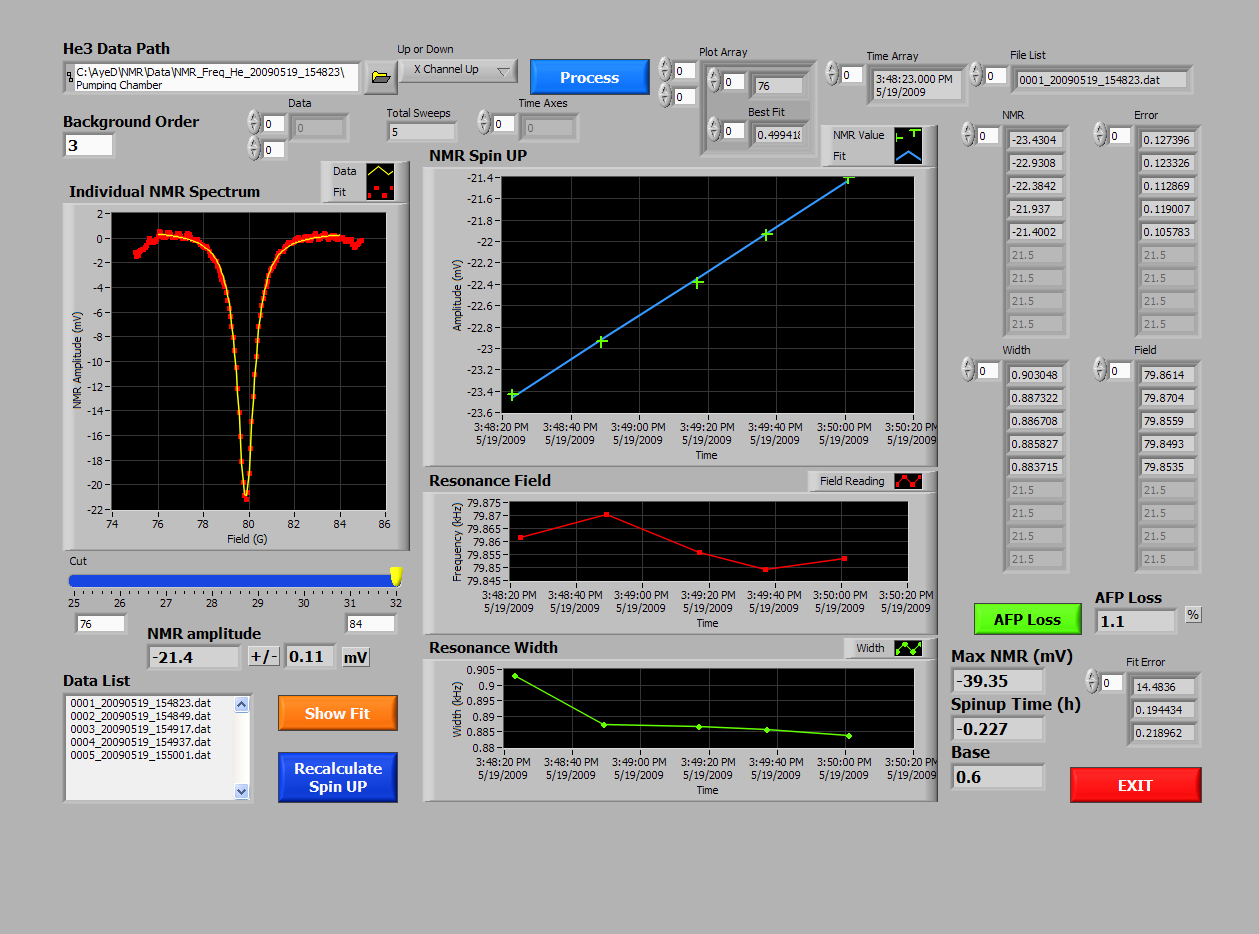Click the lower cut value field showing 76
This screenshot has height=934, width=1259.
[x=100, y=624]
